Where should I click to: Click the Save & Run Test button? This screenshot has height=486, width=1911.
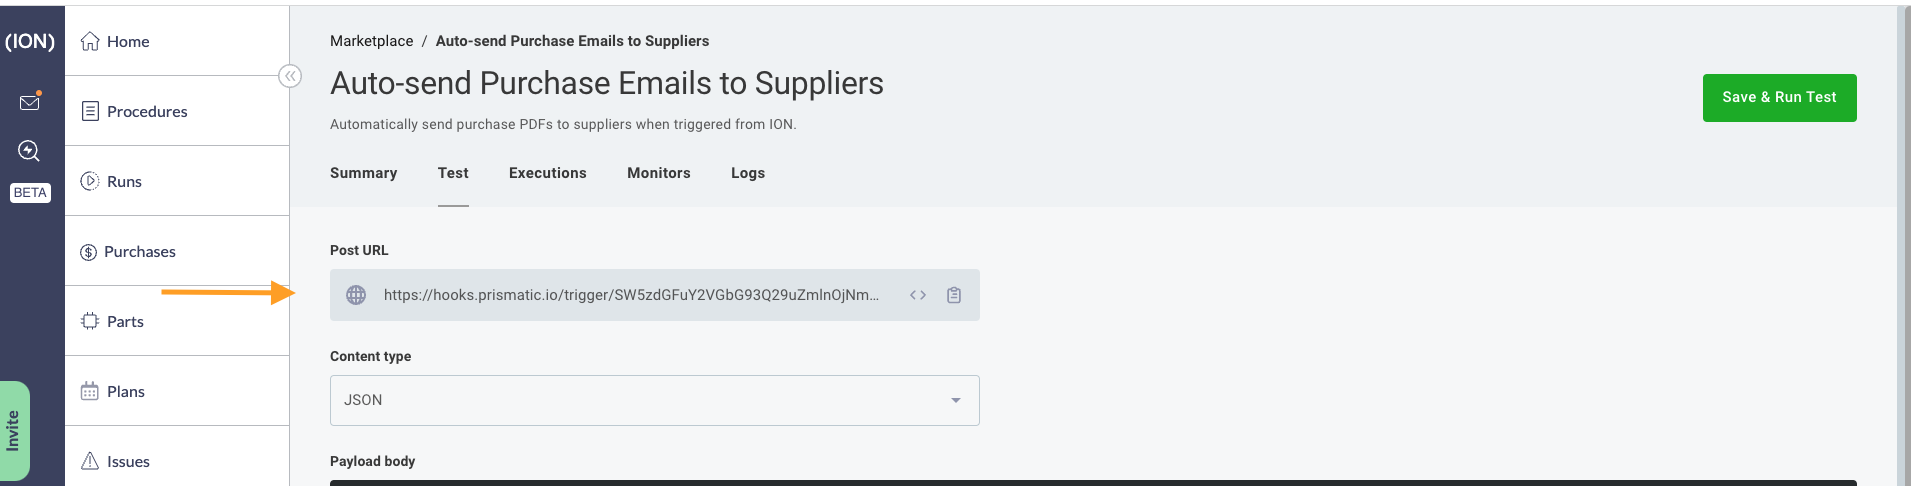click(x=1779, y=98)
